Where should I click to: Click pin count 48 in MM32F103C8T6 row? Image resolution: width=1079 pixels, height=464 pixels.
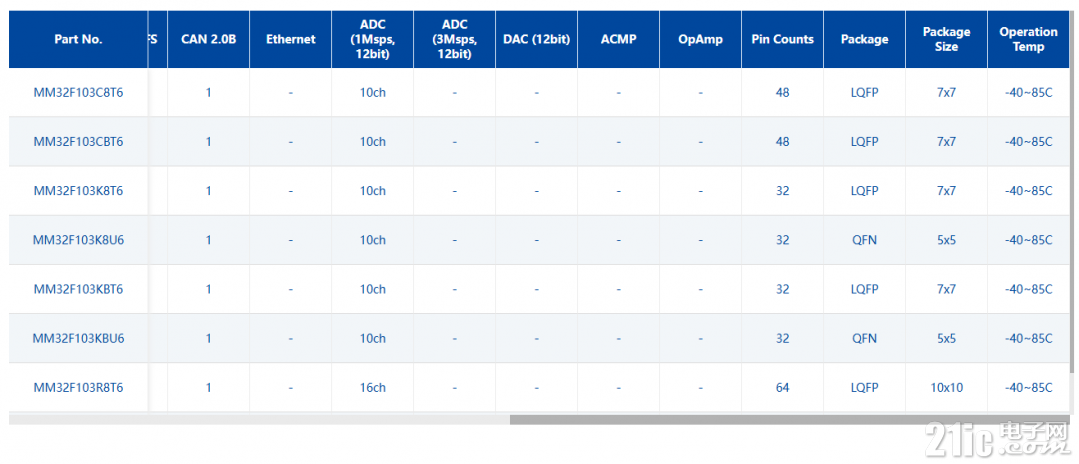782,92
